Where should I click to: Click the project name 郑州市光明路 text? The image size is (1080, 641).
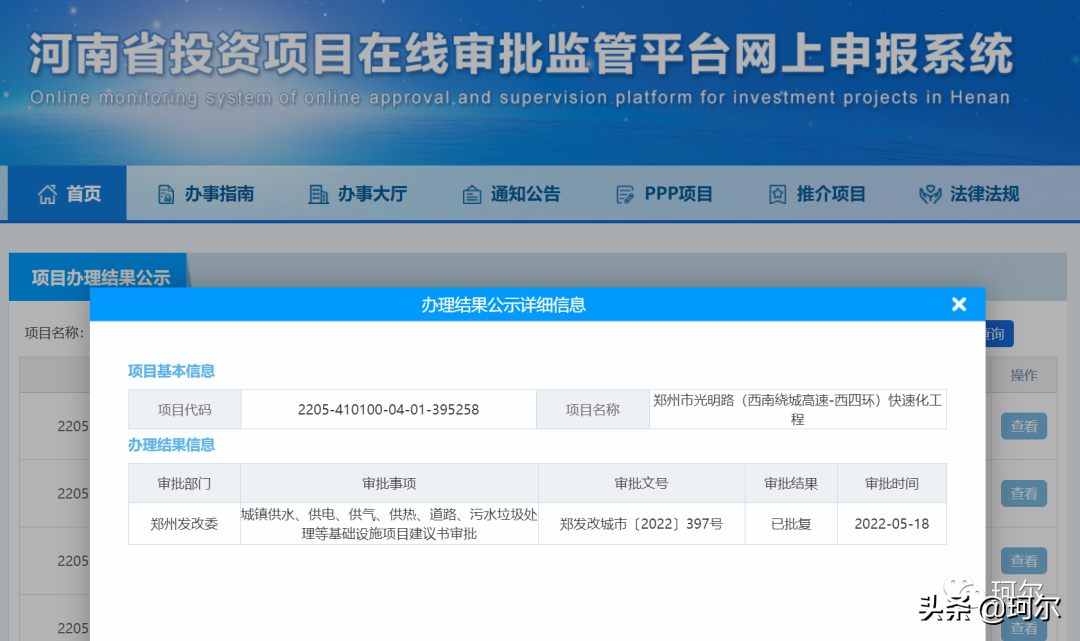[798, 409]
